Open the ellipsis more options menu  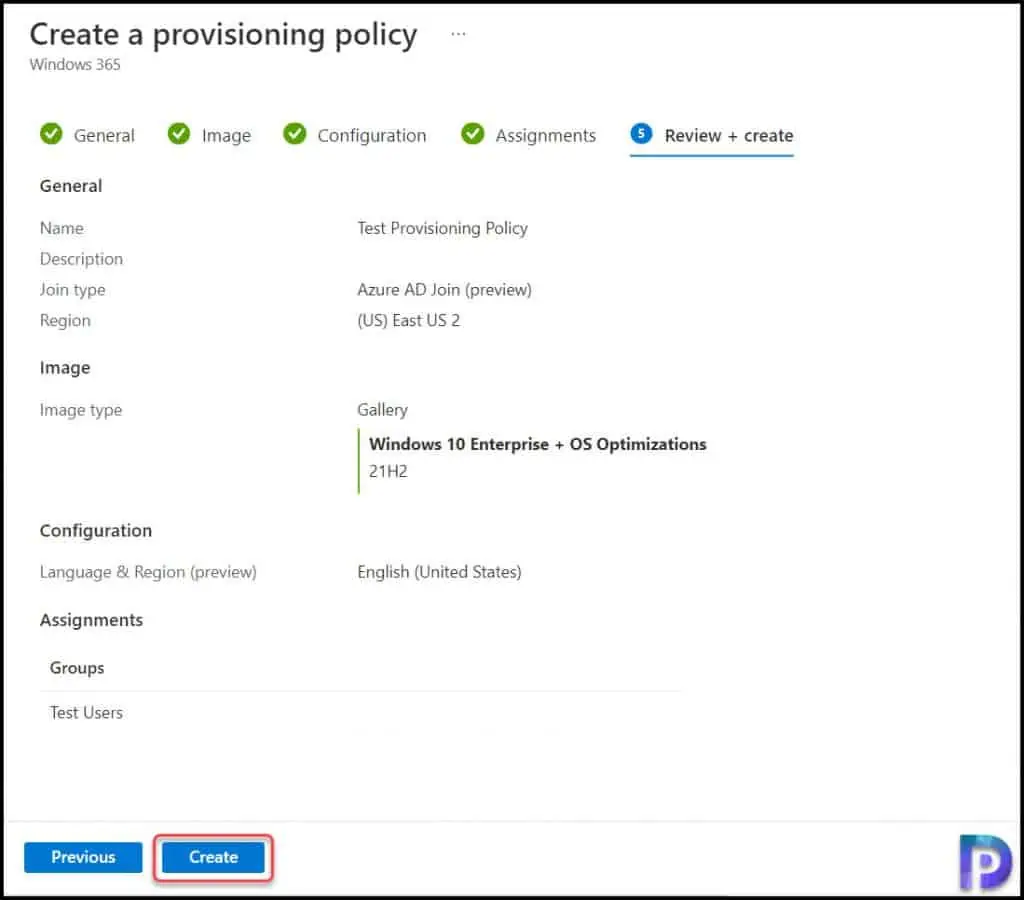click(x=458, y=34)
